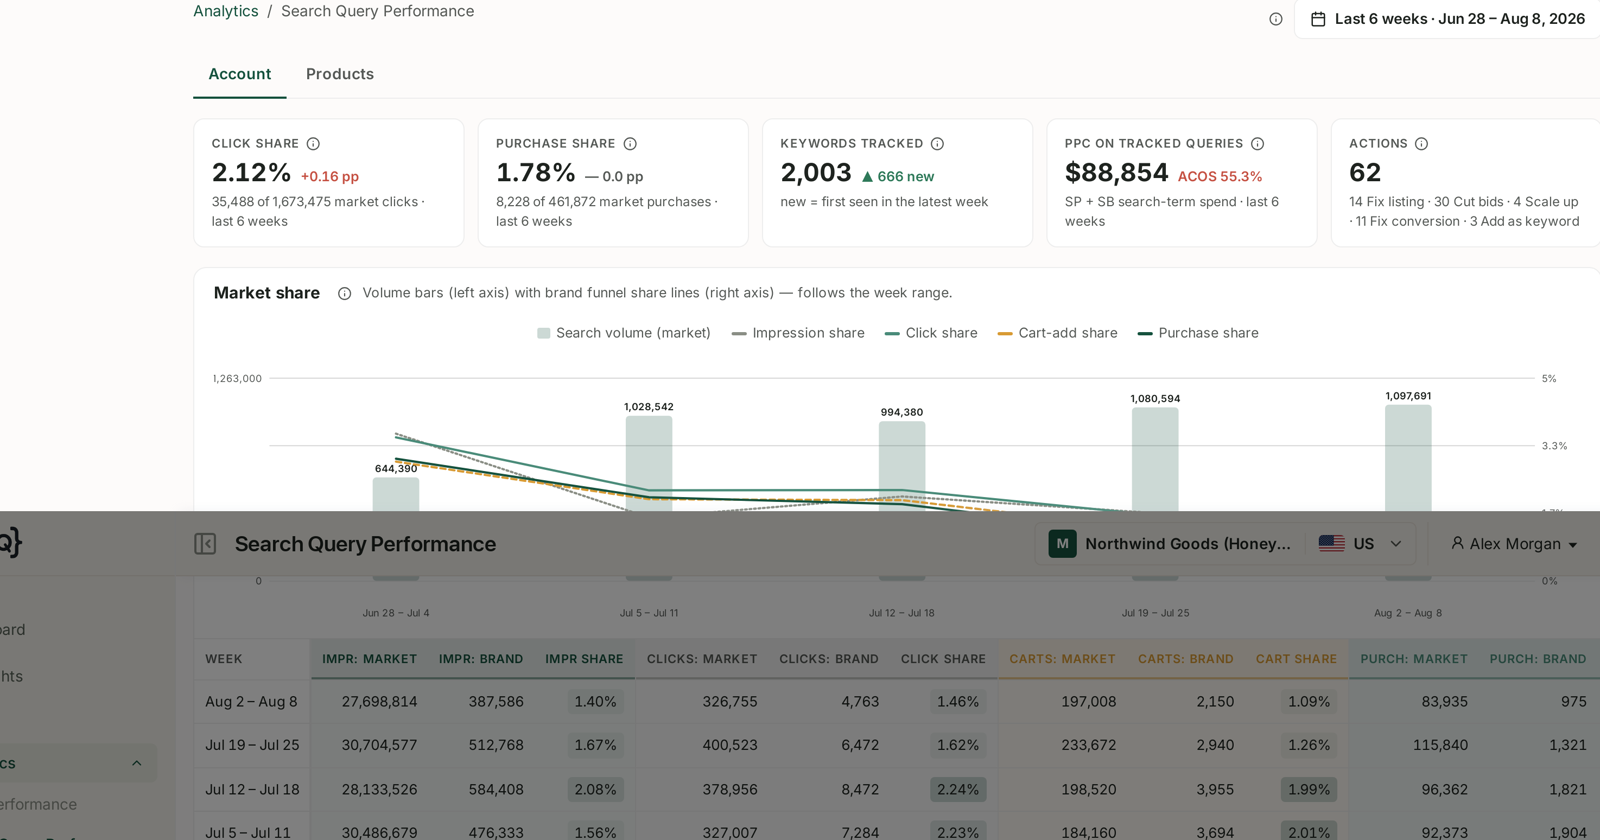The image size is (1600, 840).
Task: Click the 1,097,691 volume bar
Action: tap(1408, 458)
